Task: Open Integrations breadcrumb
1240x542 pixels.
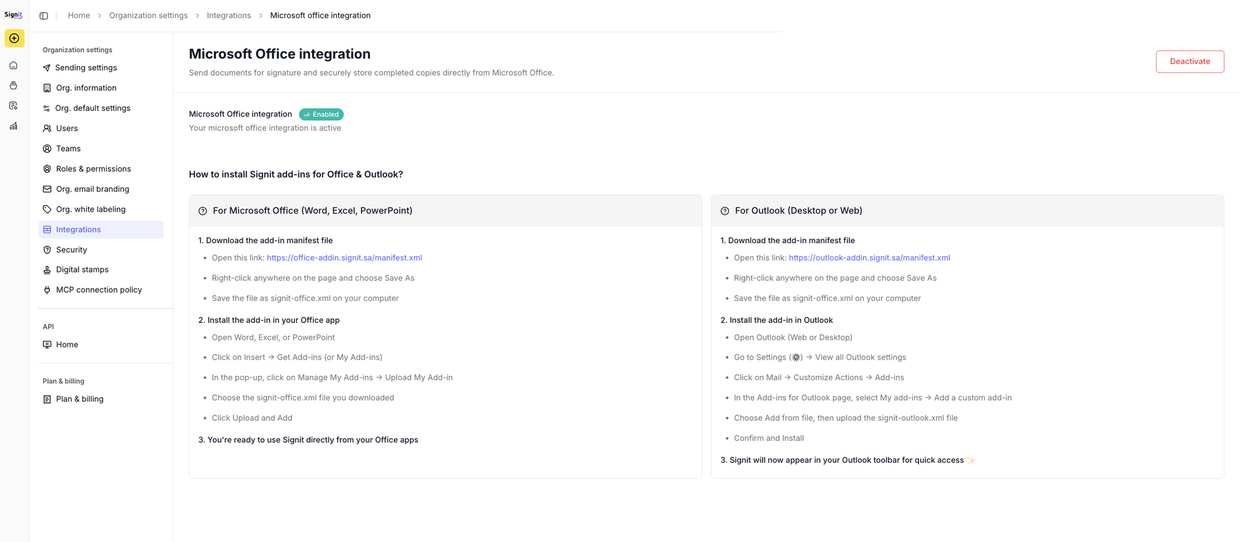Action: tap(229, 16)
